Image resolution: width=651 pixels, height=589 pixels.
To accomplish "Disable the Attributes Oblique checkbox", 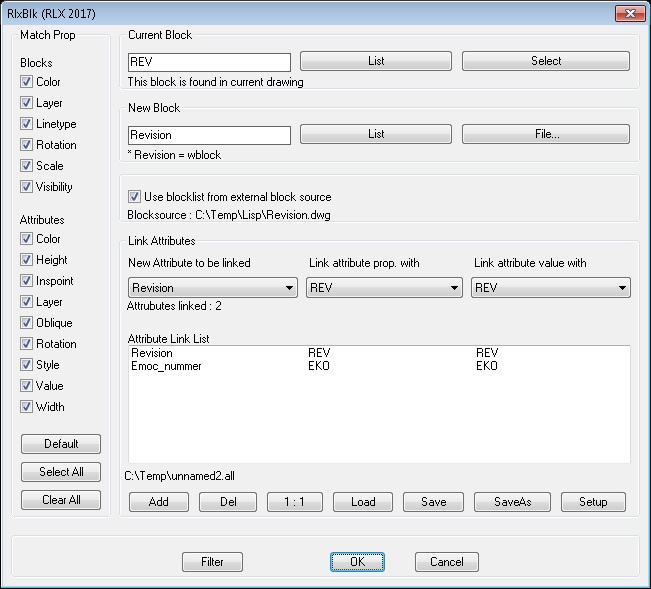I will 26,323.
